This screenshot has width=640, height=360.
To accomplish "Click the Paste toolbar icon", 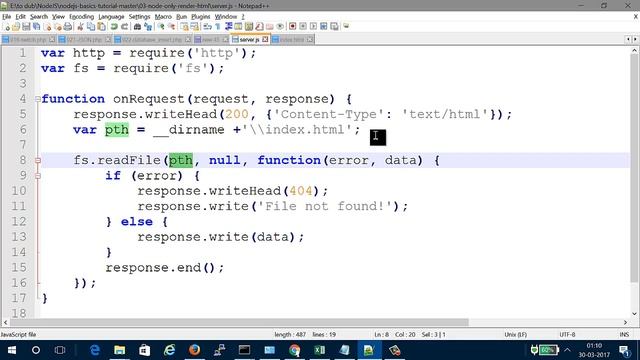I will tap(101, 27).
